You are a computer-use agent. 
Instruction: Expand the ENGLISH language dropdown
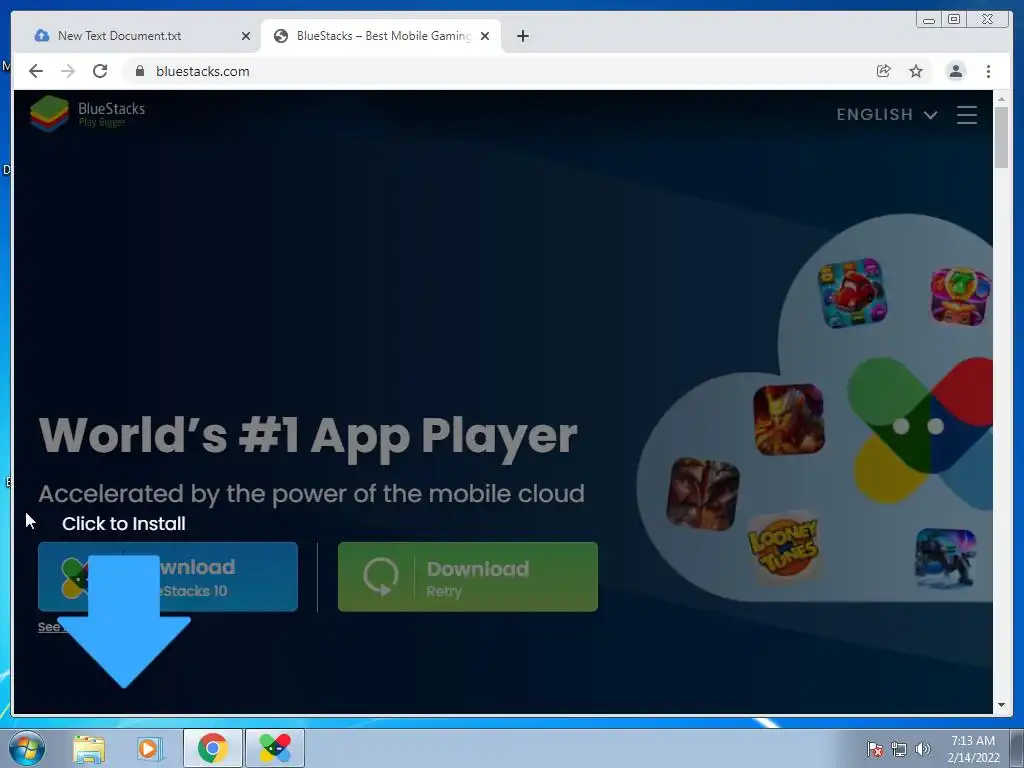(887, 114)
